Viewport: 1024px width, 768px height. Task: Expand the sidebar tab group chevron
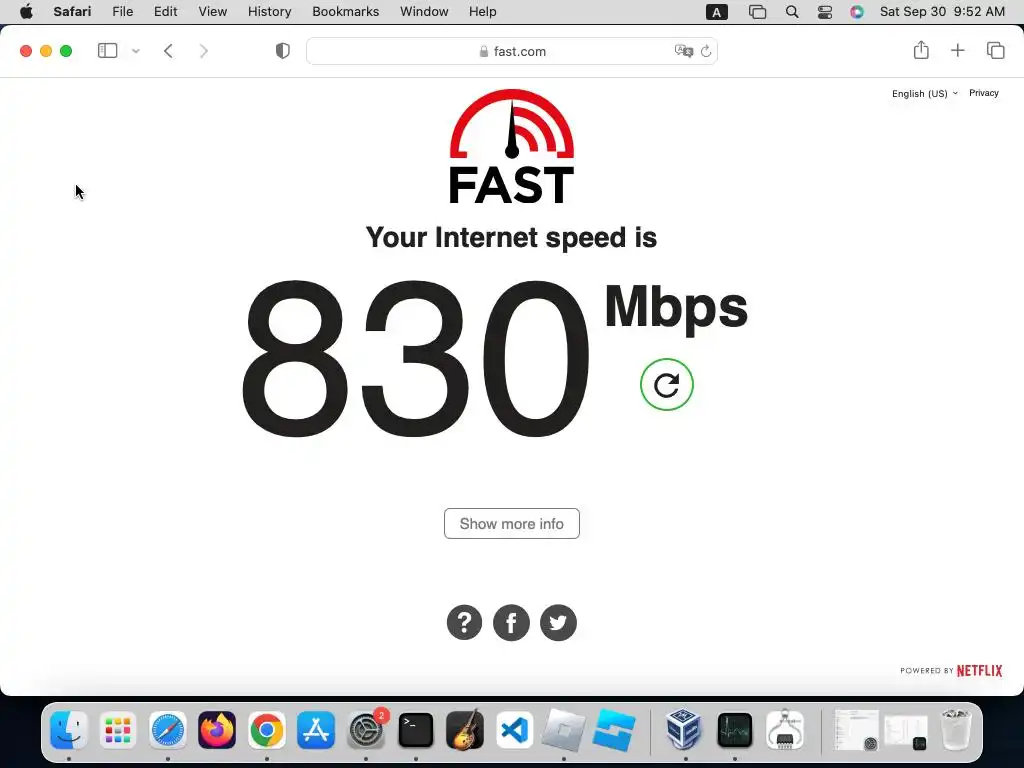(x=136, y=51)
